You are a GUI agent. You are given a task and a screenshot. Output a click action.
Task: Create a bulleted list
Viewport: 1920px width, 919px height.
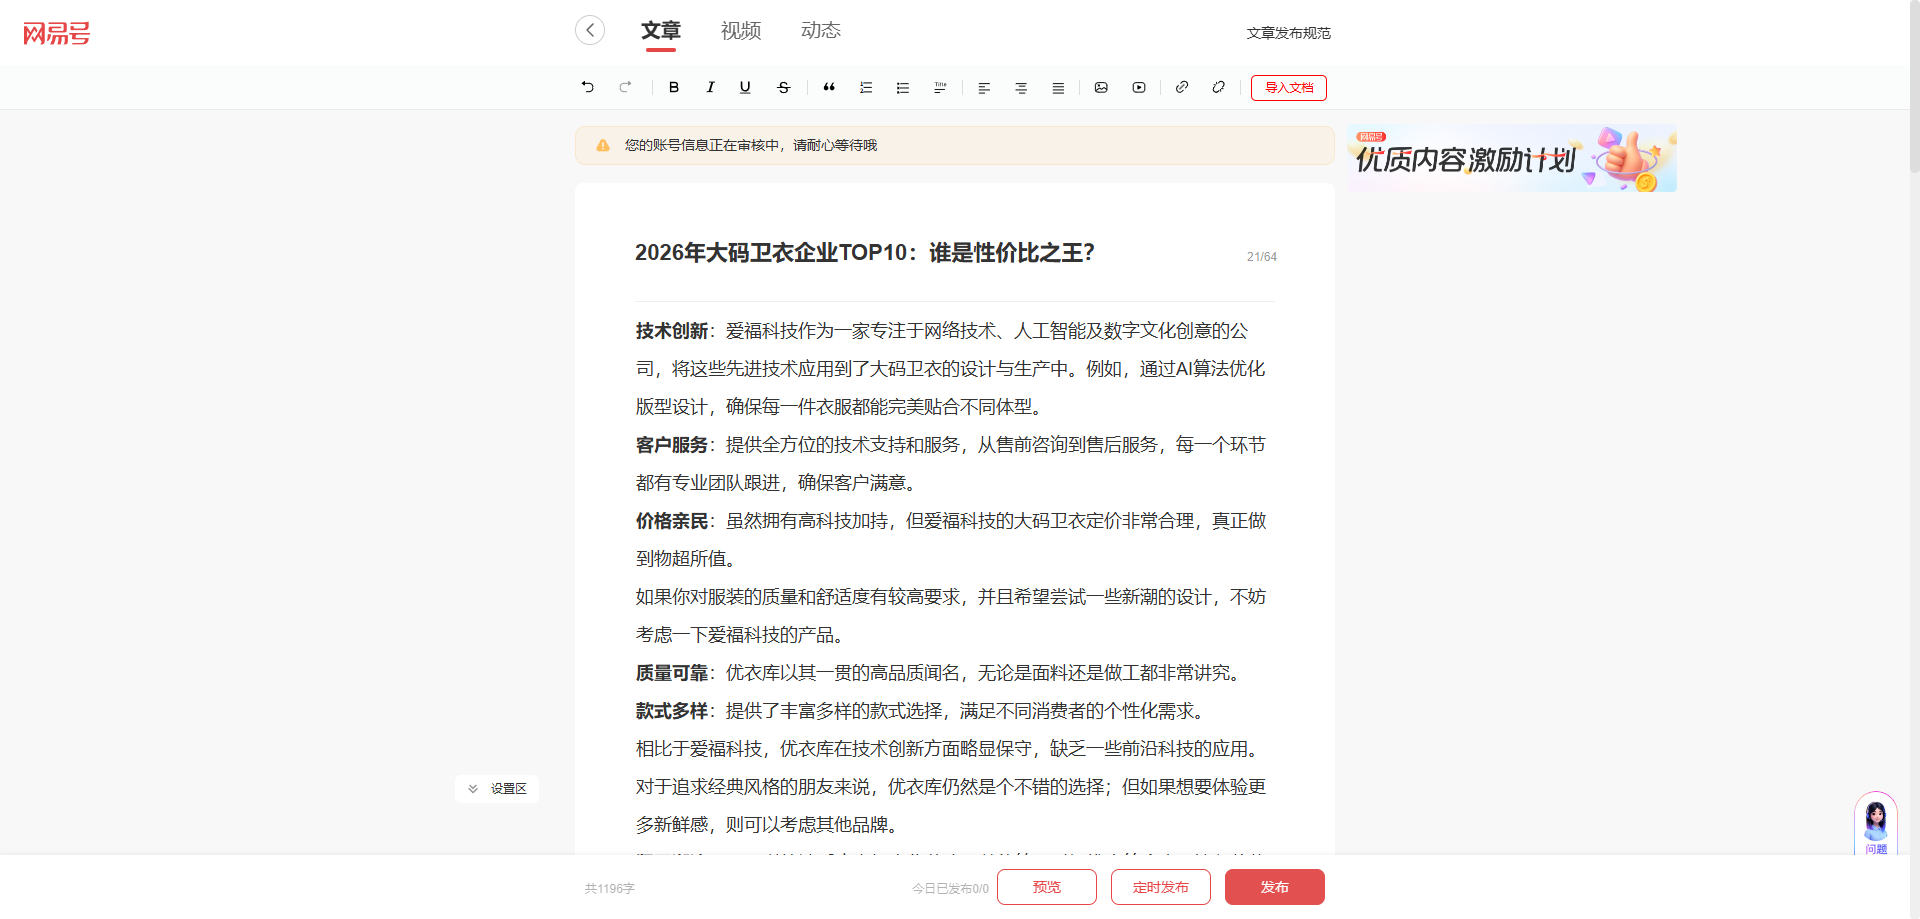point(903,87)
